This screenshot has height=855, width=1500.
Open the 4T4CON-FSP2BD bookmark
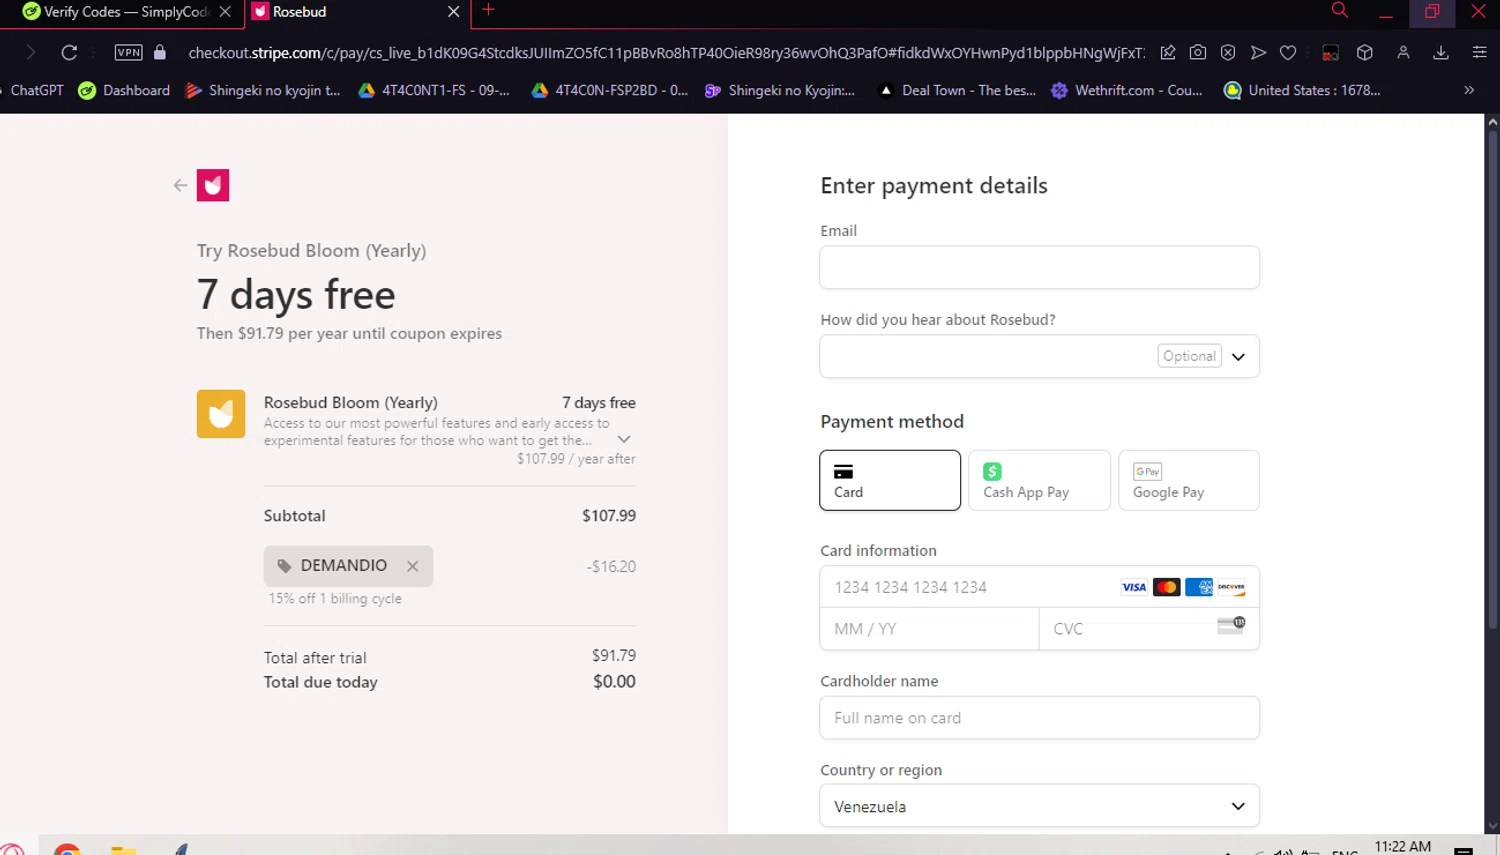point(609,90)
